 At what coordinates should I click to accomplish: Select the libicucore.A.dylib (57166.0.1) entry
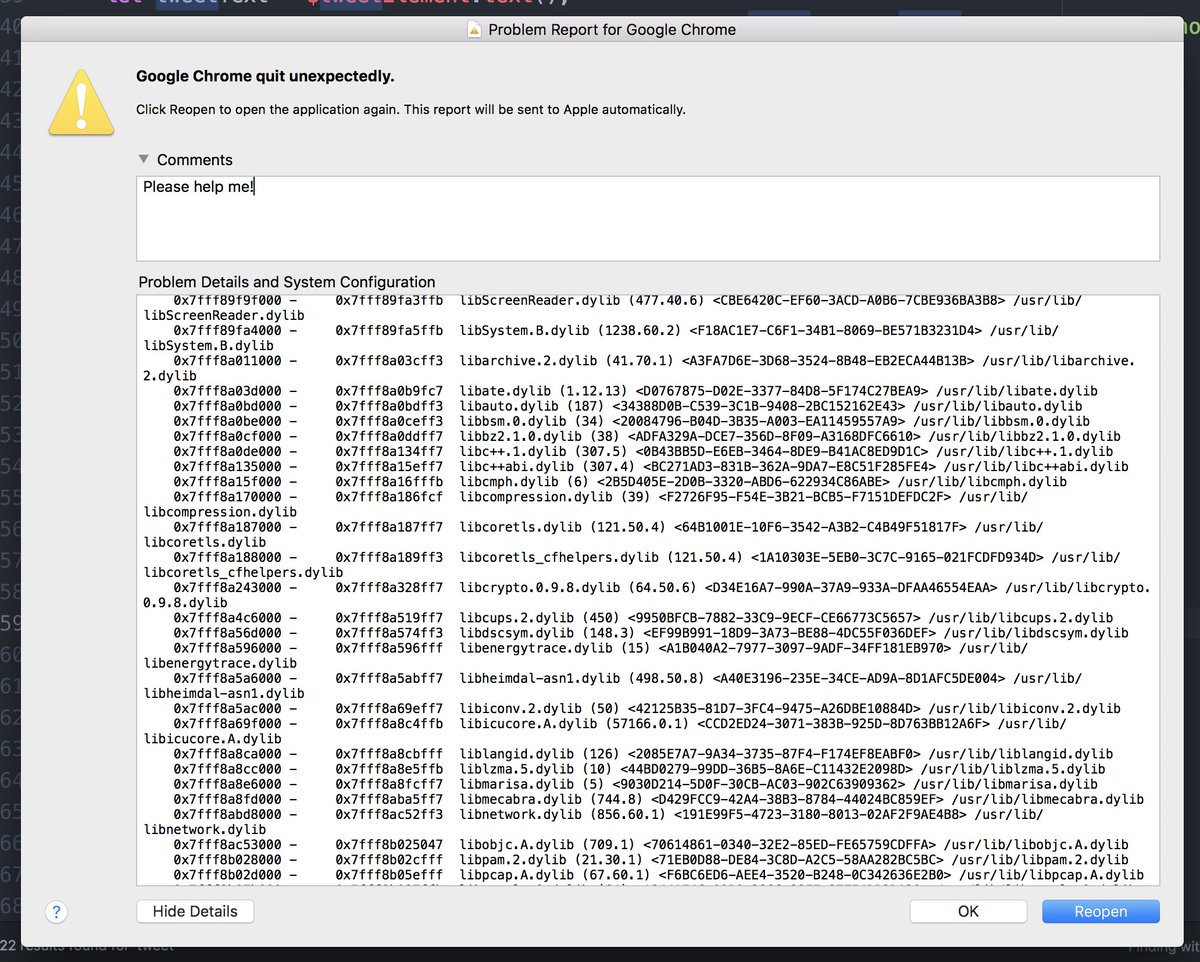click(605, 731)
